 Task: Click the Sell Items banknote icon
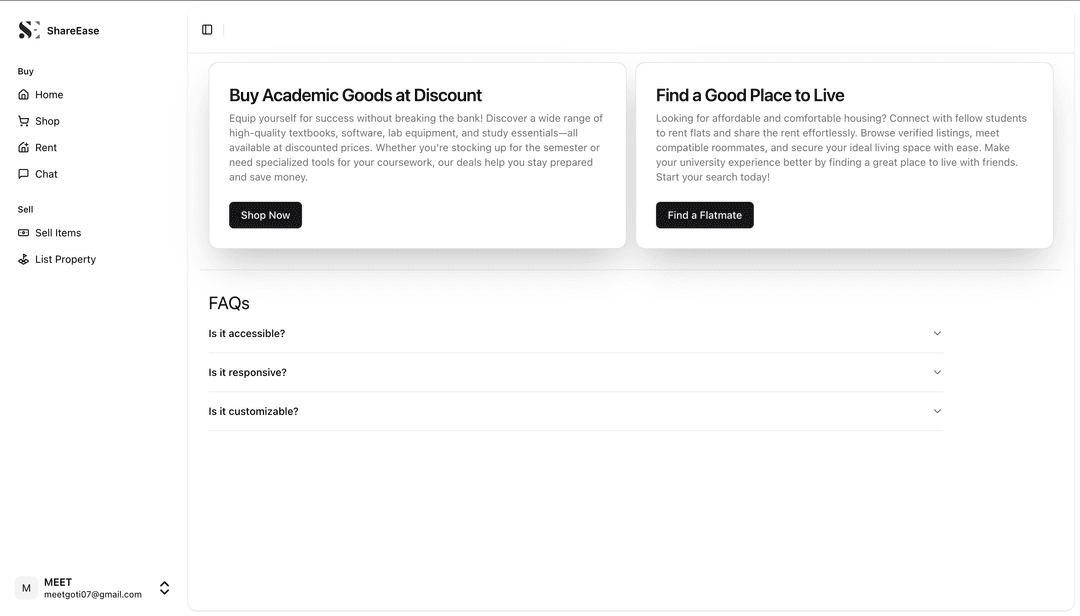24,233
